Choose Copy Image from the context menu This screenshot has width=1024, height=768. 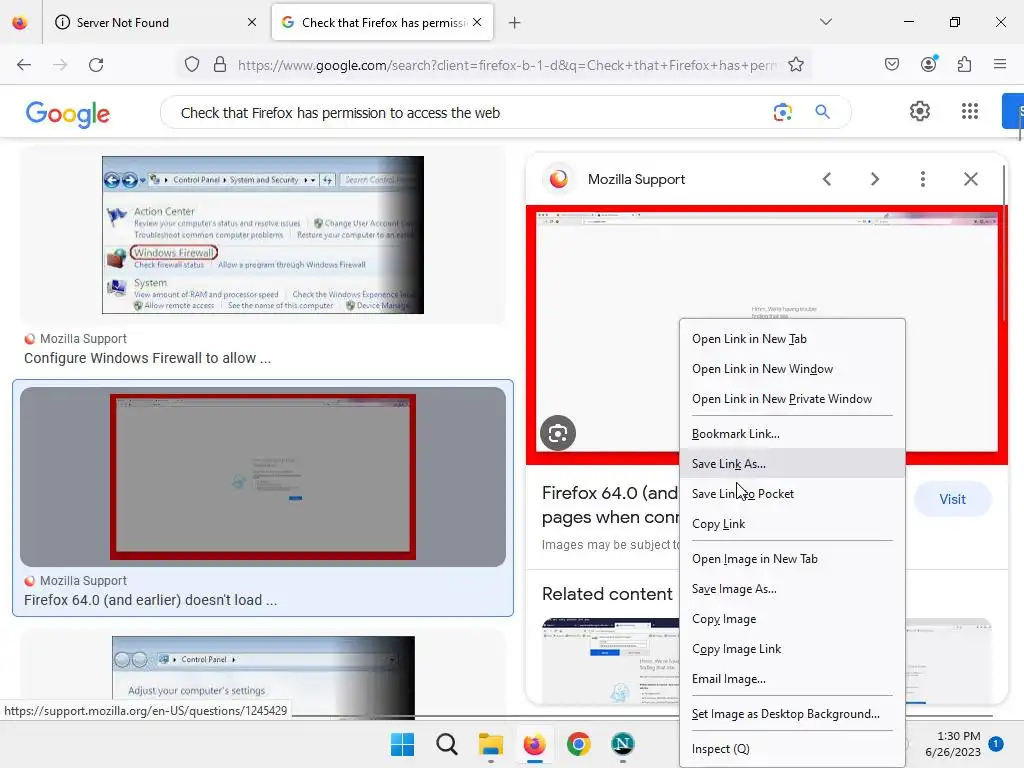(792, 619)
